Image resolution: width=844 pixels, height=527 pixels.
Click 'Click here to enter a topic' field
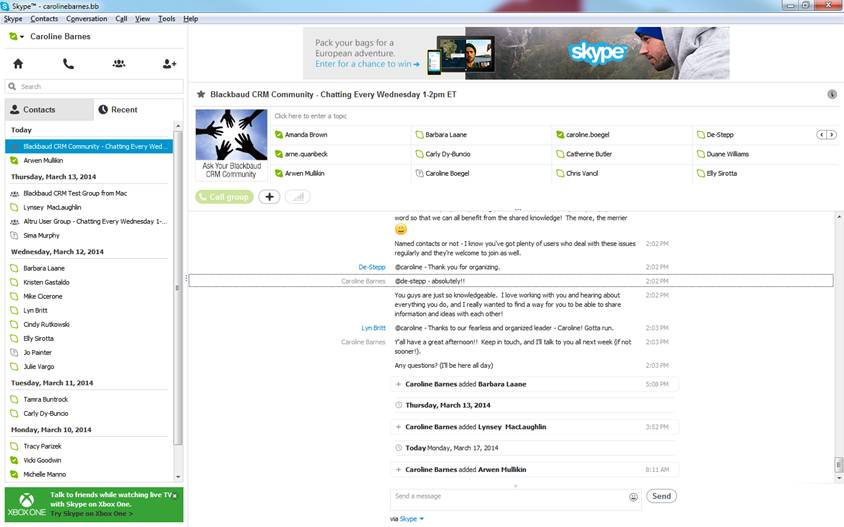[x=311, y=116]
